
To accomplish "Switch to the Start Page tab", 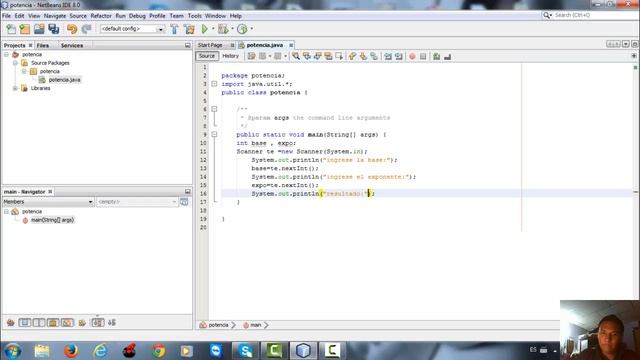I will tap(210, 45).
